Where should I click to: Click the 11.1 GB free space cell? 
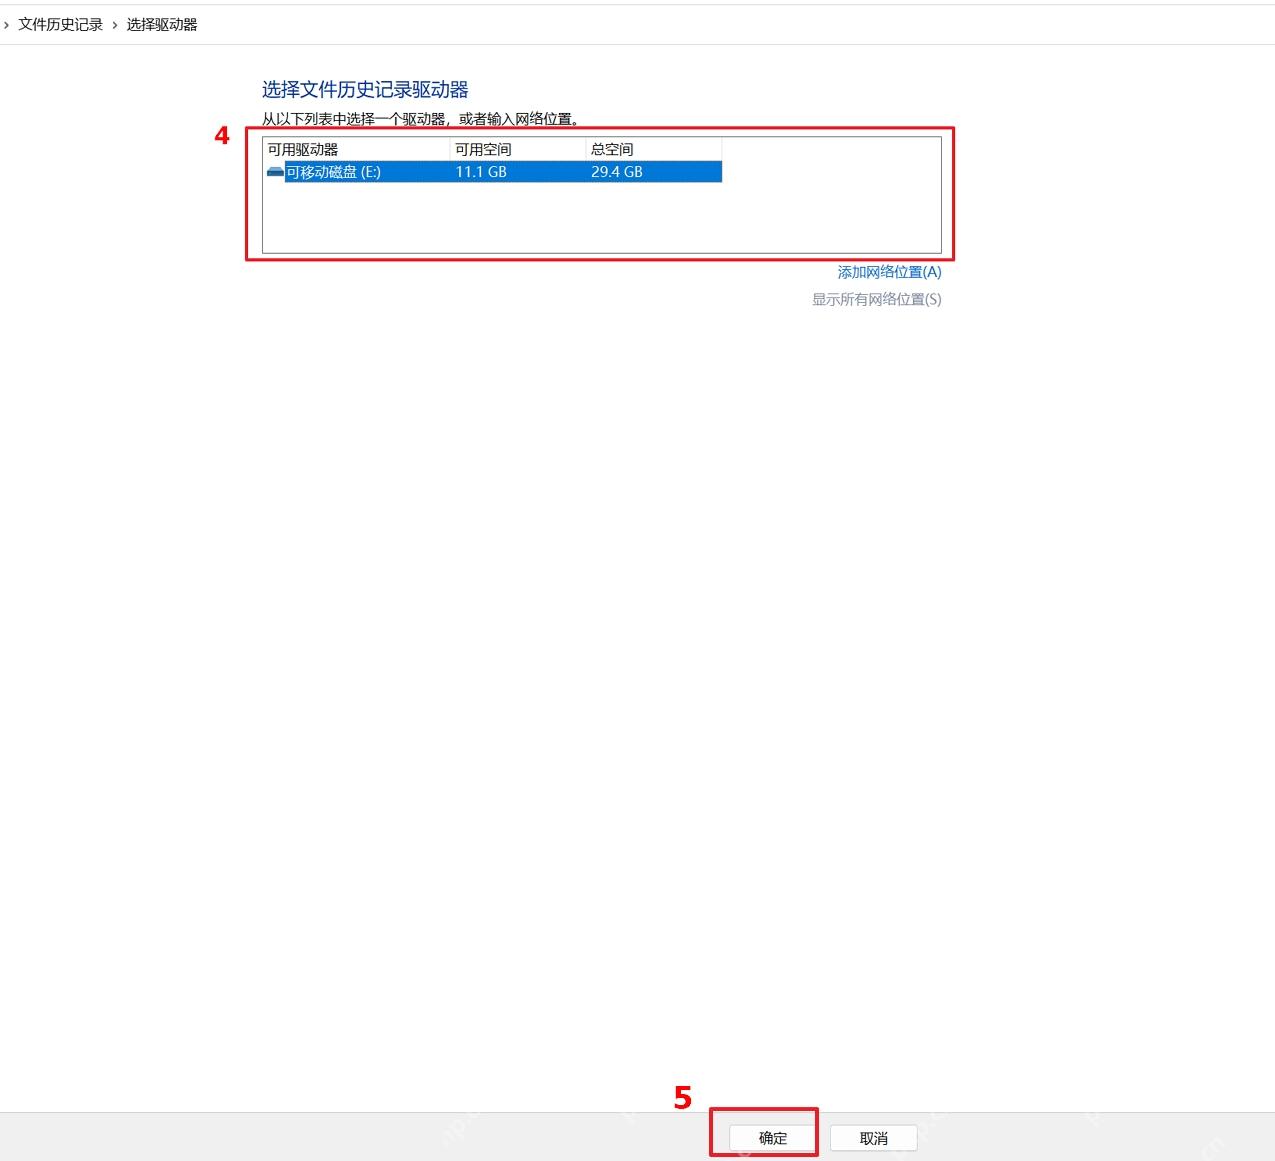click(481, 172)
